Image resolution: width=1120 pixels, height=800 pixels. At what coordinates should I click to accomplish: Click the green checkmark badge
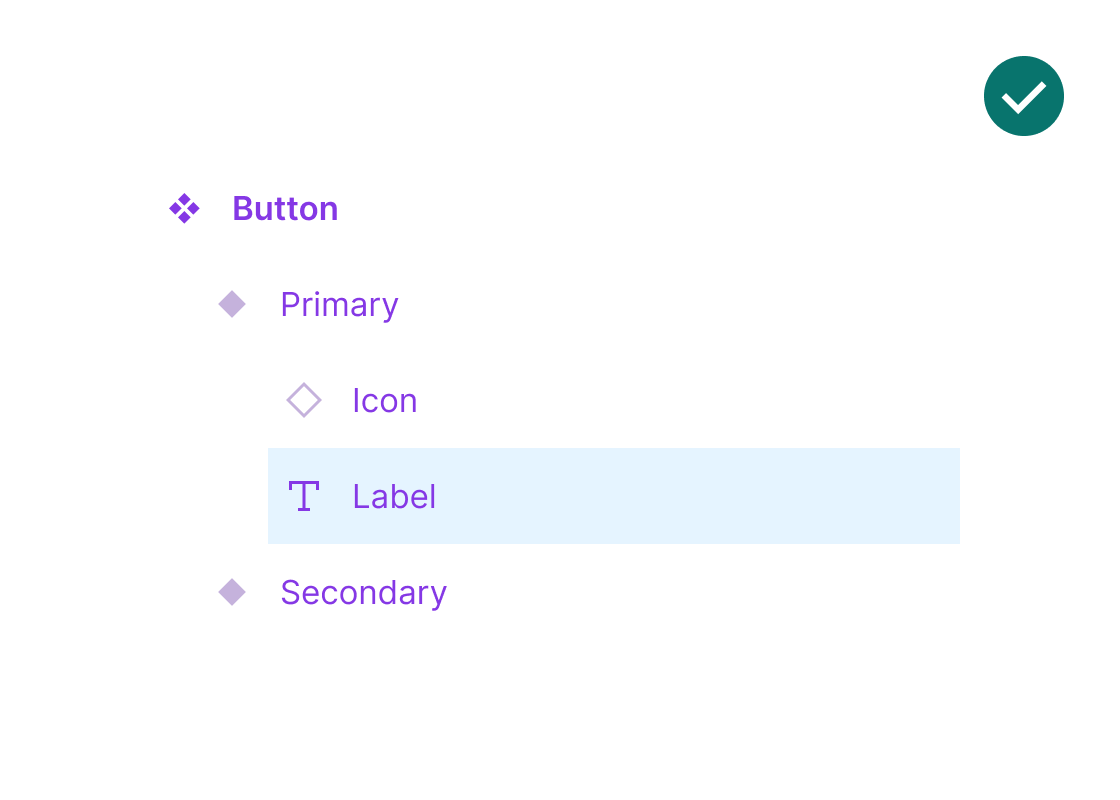pos(1023,96)
